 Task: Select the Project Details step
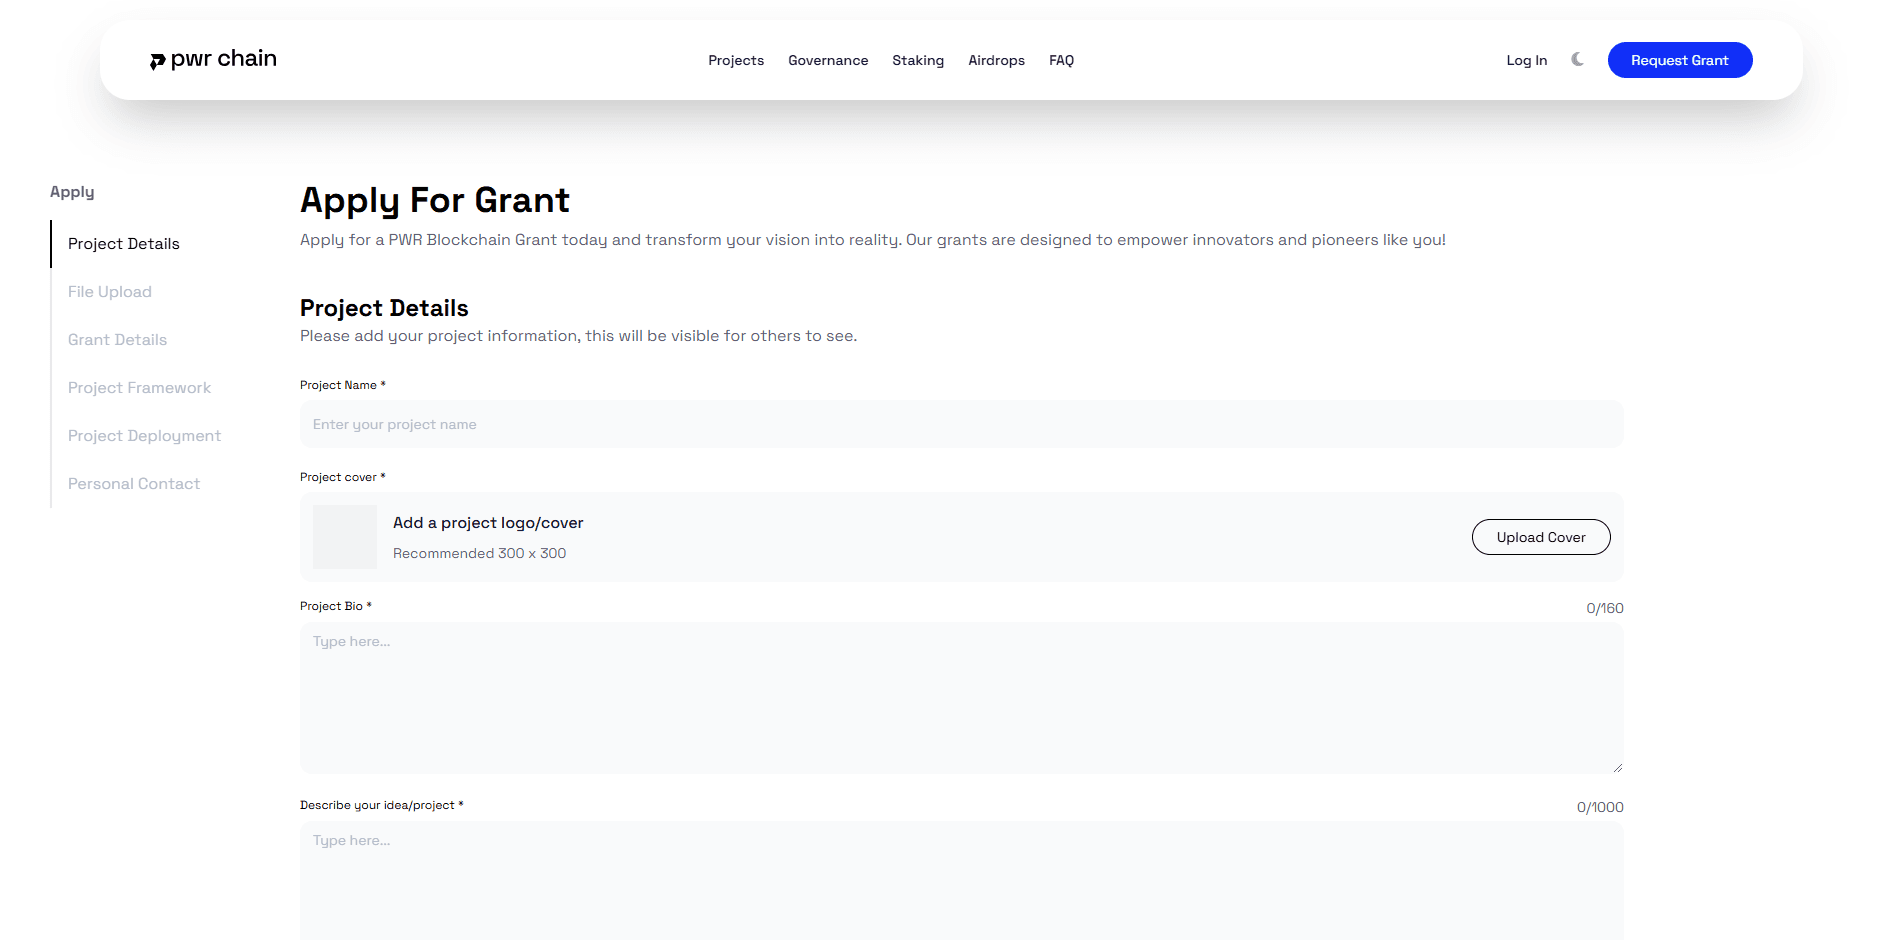[x=123, y=243]
